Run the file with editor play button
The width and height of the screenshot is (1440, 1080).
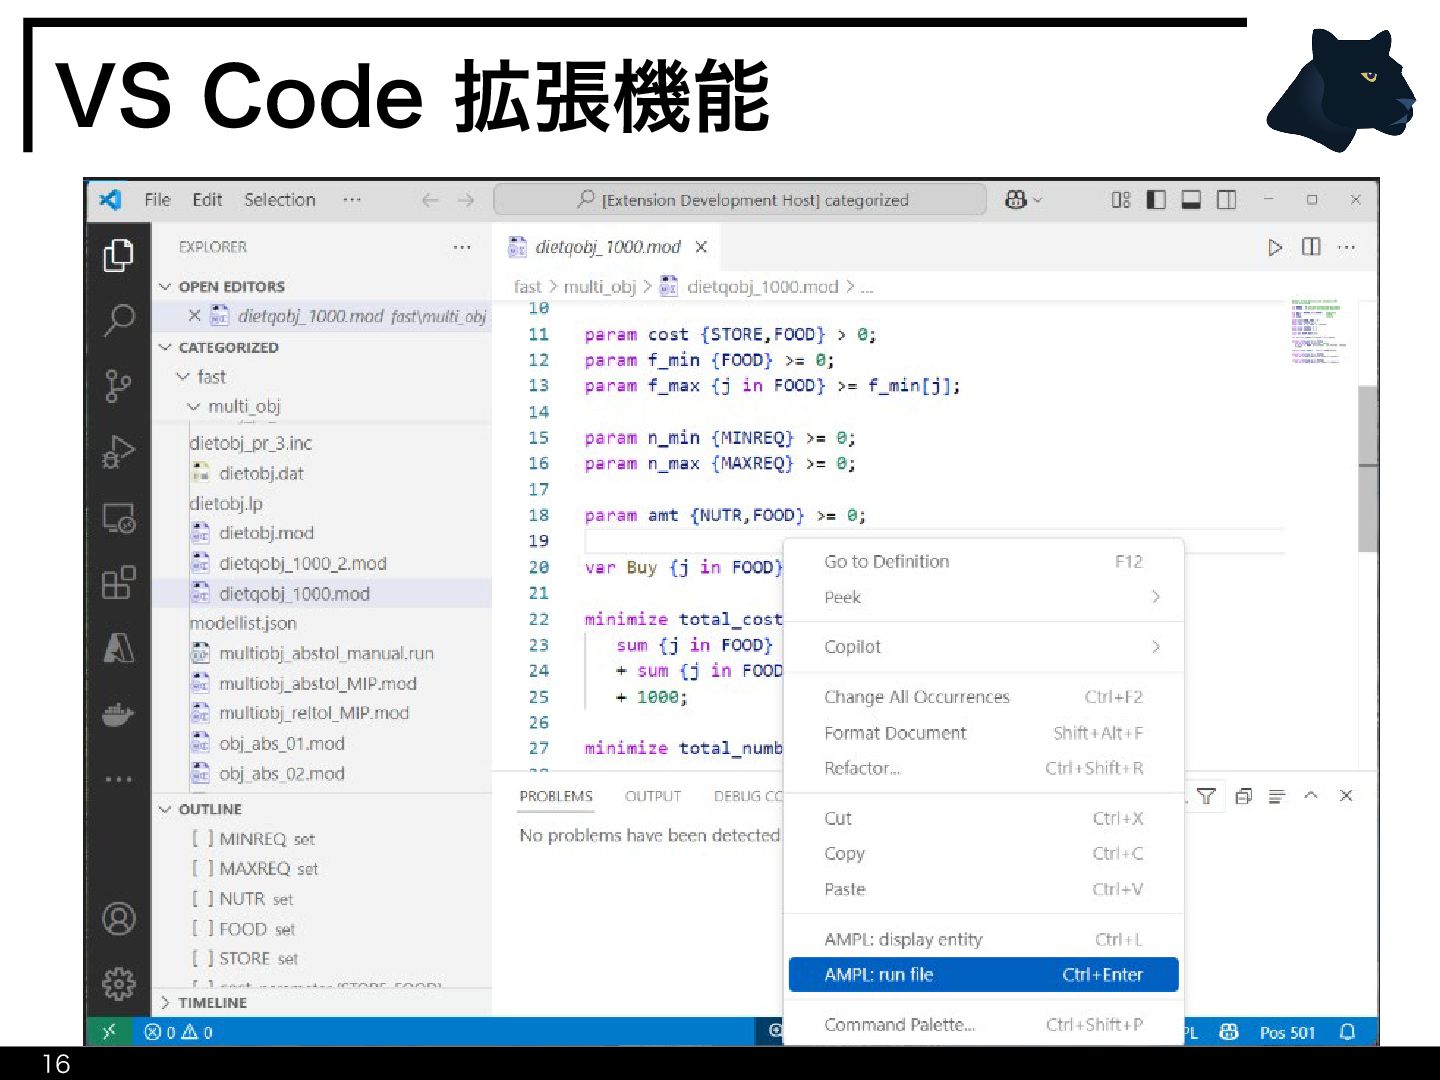pyautogui.click(x=1274, y=247)
